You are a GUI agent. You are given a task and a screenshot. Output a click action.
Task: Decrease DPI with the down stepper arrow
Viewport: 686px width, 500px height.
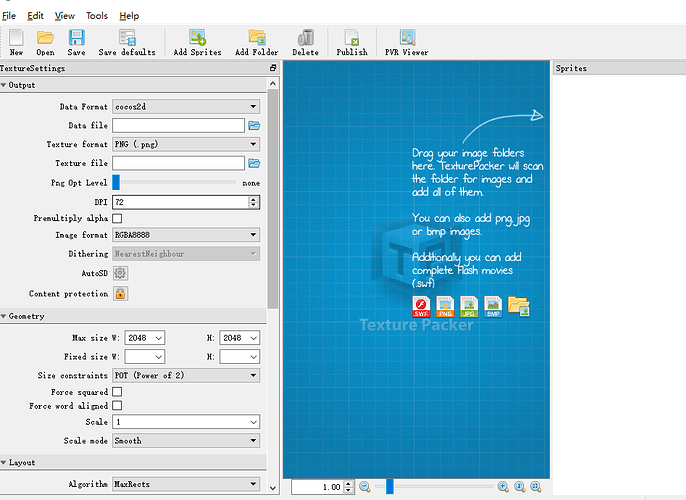[x=254, y=205]
